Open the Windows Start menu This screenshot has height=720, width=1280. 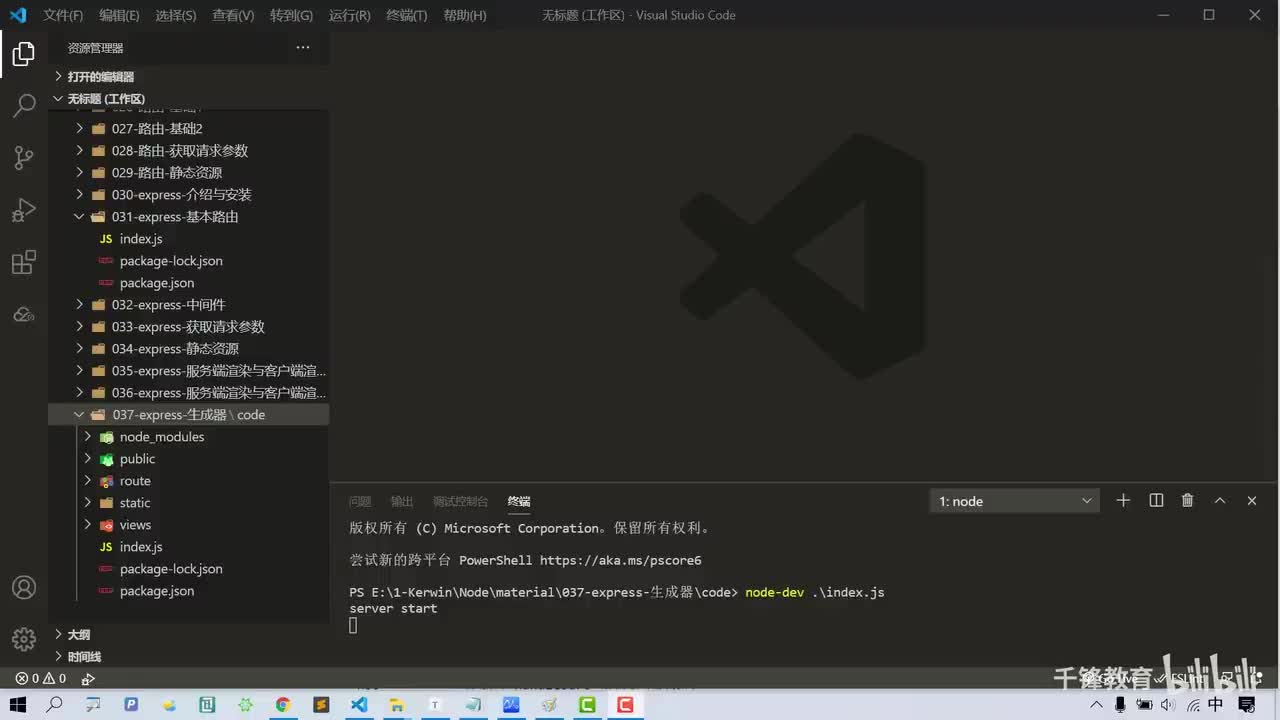(x=18, y=705)
